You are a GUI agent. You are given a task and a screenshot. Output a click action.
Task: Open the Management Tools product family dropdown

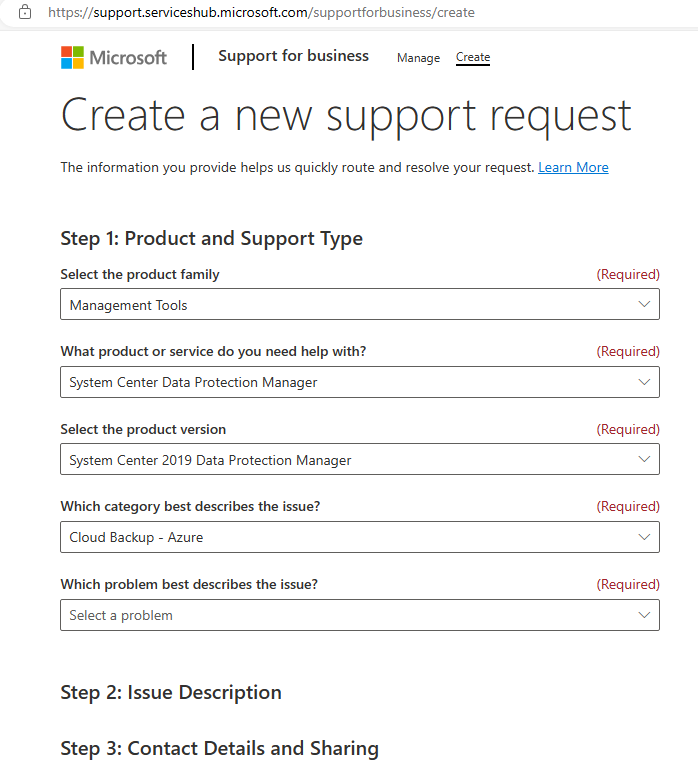point(359,304)
